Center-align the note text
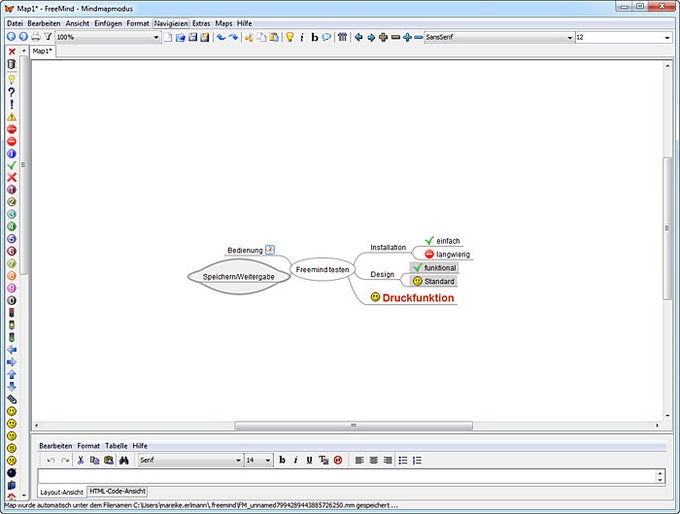This screenshot has width=680, height=514. tap(373, 460)
